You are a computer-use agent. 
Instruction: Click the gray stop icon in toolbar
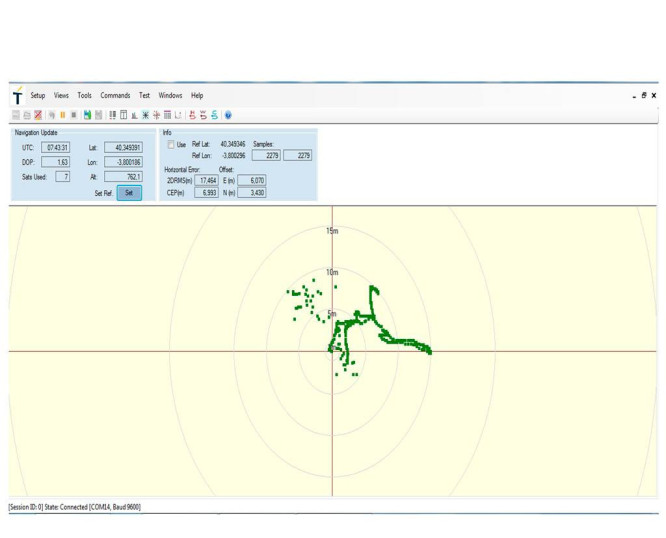[x=74, y=115]
